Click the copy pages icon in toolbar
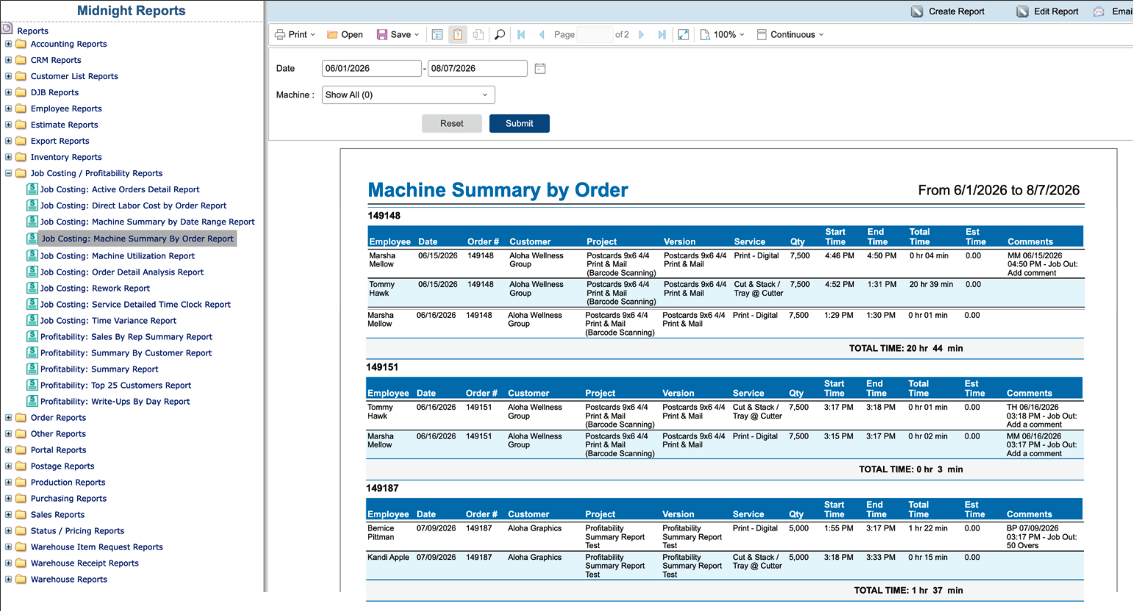Screen dimensions: 1133x611 pyautogui.click(x=478, y=35)
